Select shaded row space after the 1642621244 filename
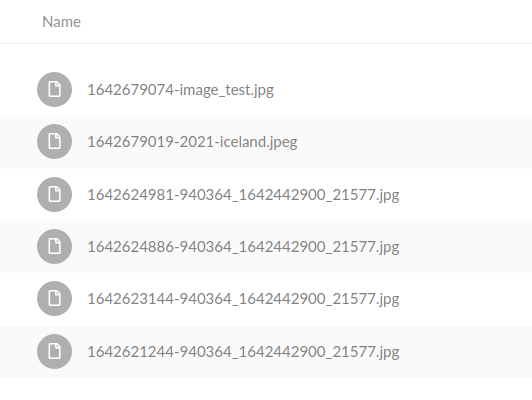This screenshot has width=532, height=400. [x=466, y=352]
